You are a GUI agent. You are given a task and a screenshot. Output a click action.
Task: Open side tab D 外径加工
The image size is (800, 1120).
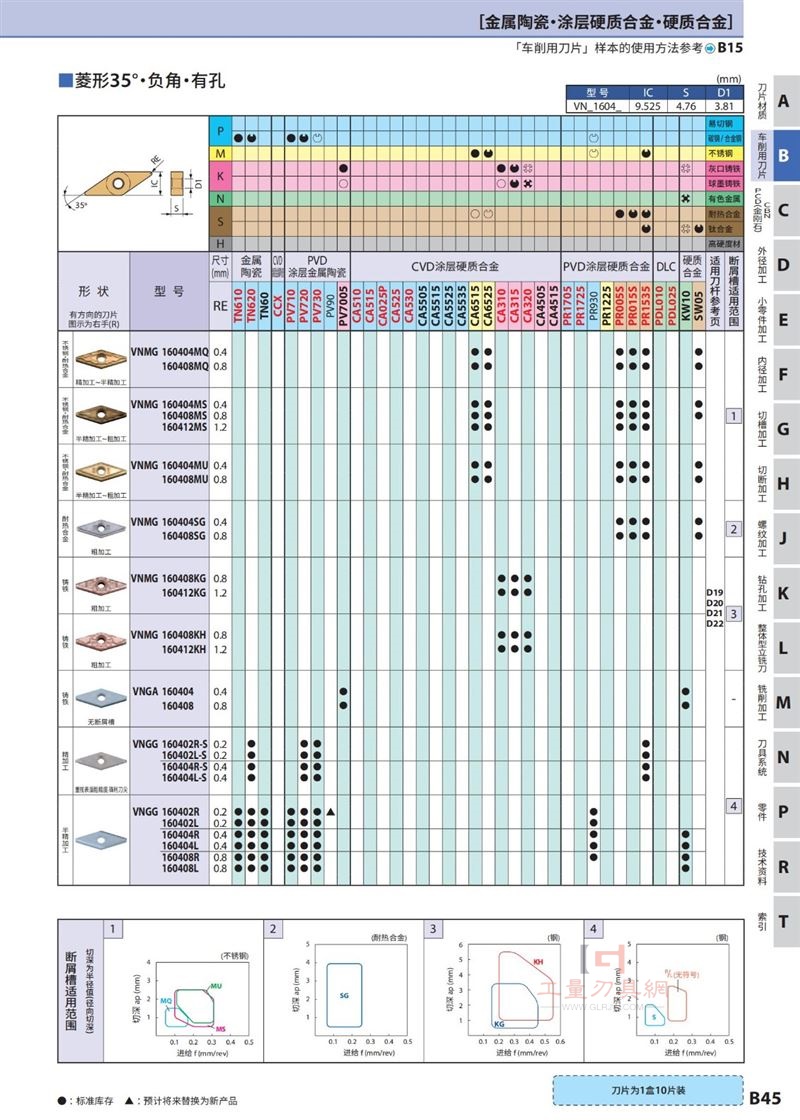tap(775, 265)
